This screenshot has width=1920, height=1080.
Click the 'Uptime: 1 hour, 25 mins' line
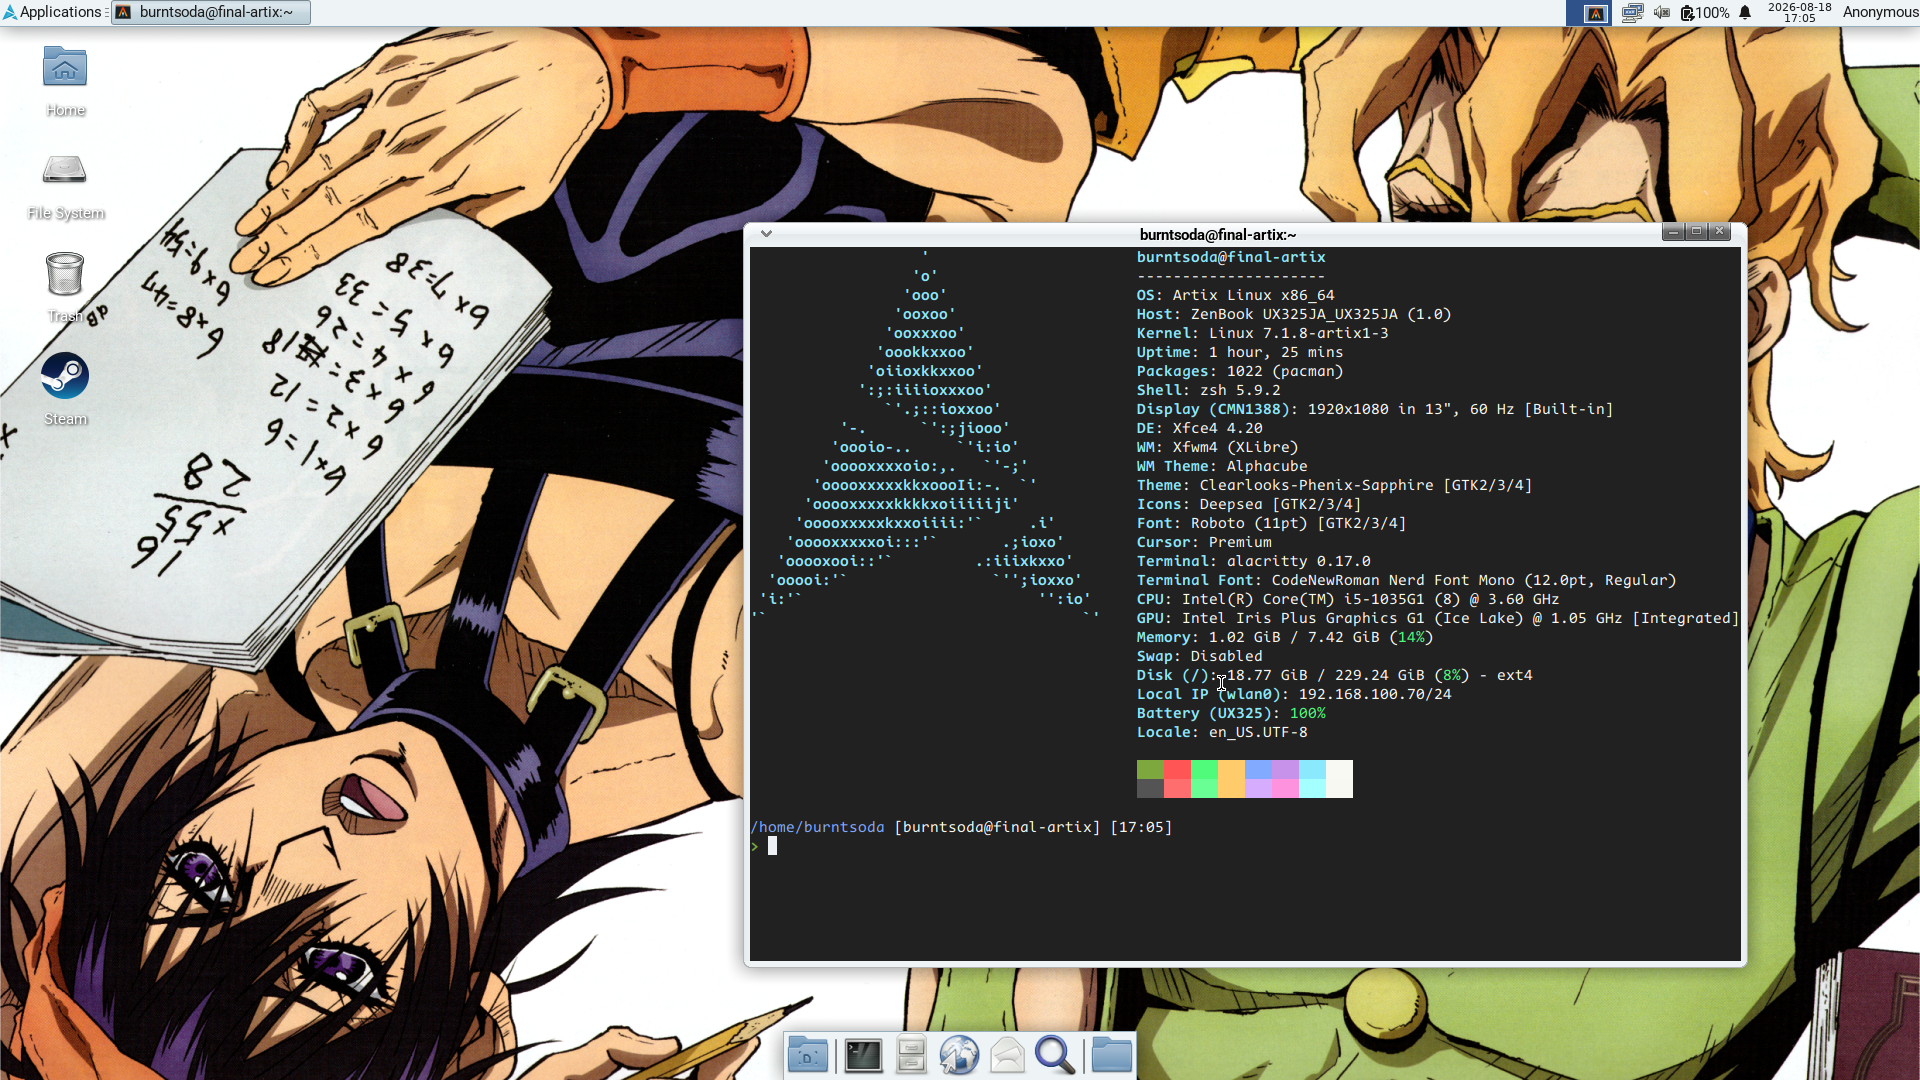point(1240,352)
